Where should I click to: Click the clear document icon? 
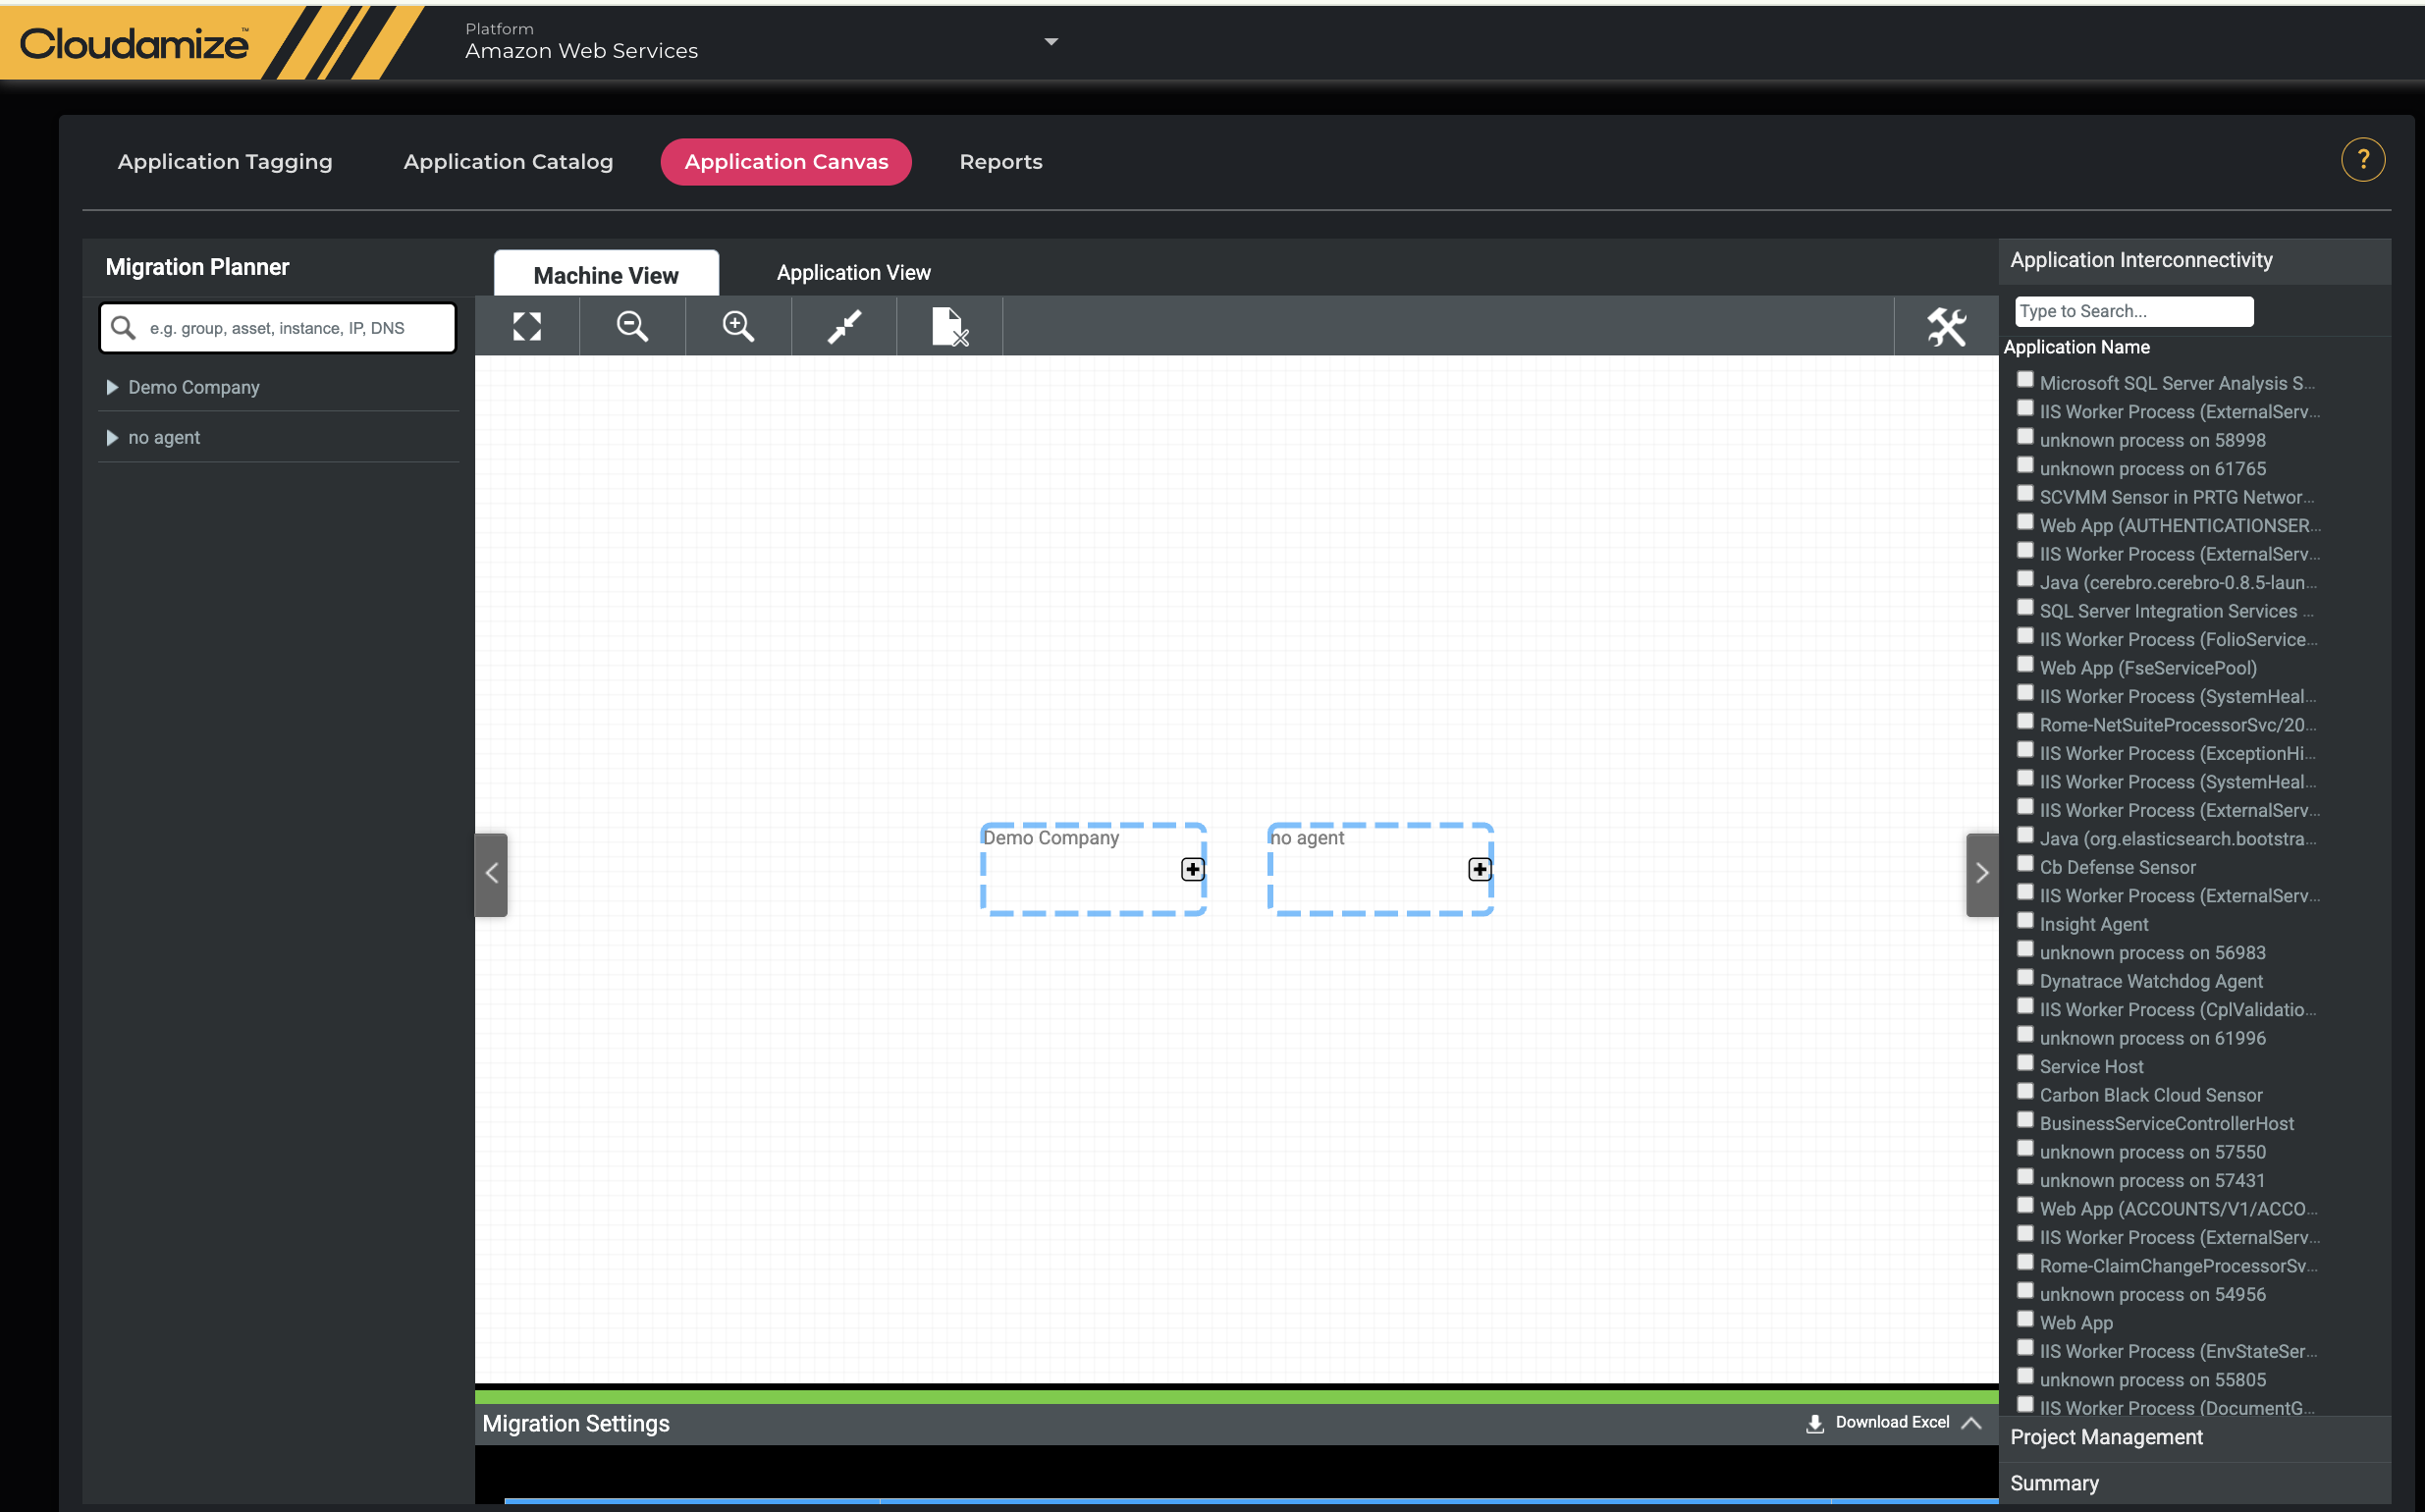tap(949, 326)
